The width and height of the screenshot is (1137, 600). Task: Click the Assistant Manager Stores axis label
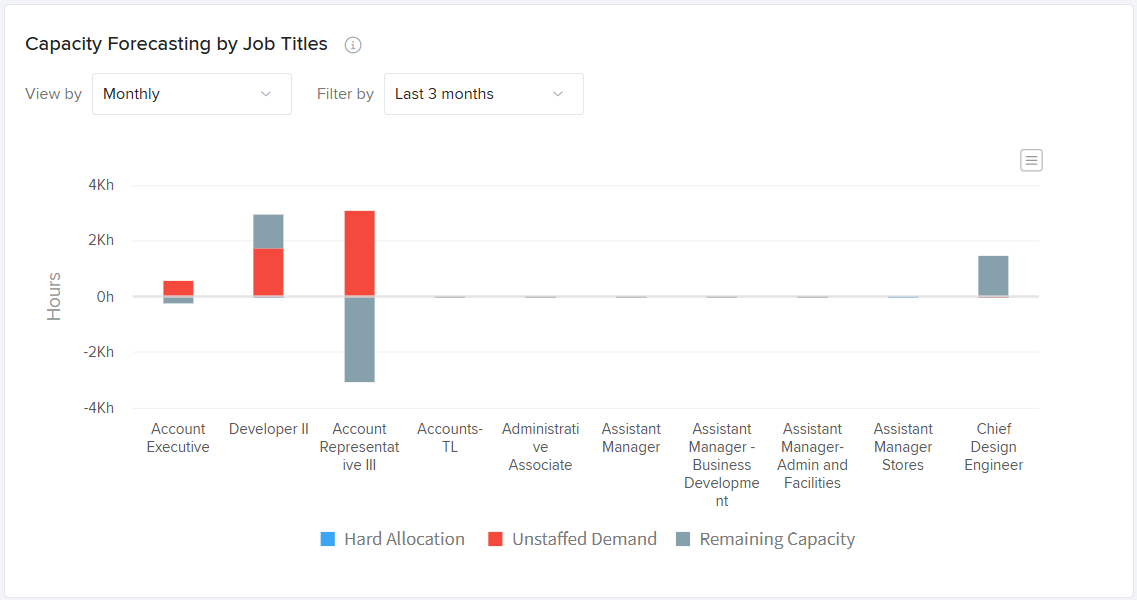[903, 447]
